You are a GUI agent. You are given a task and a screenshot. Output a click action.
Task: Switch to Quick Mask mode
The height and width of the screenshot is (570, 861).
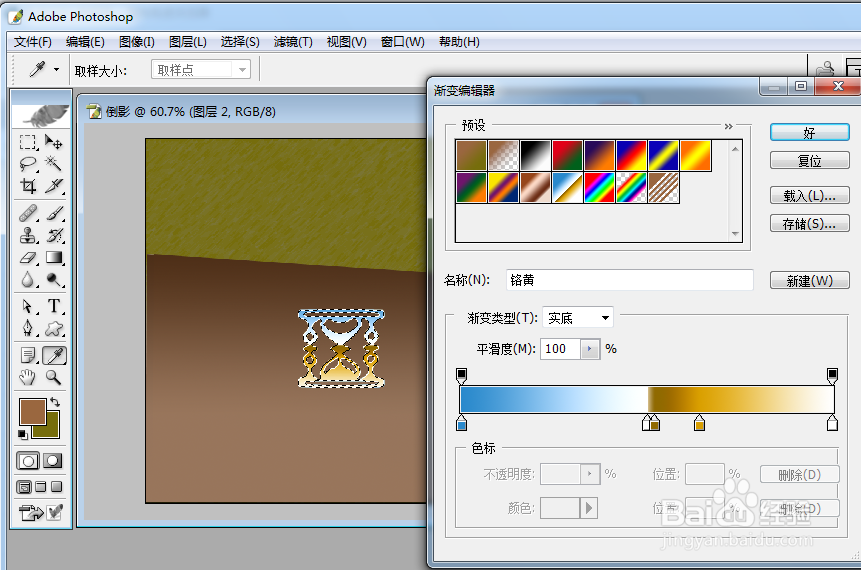53,461
